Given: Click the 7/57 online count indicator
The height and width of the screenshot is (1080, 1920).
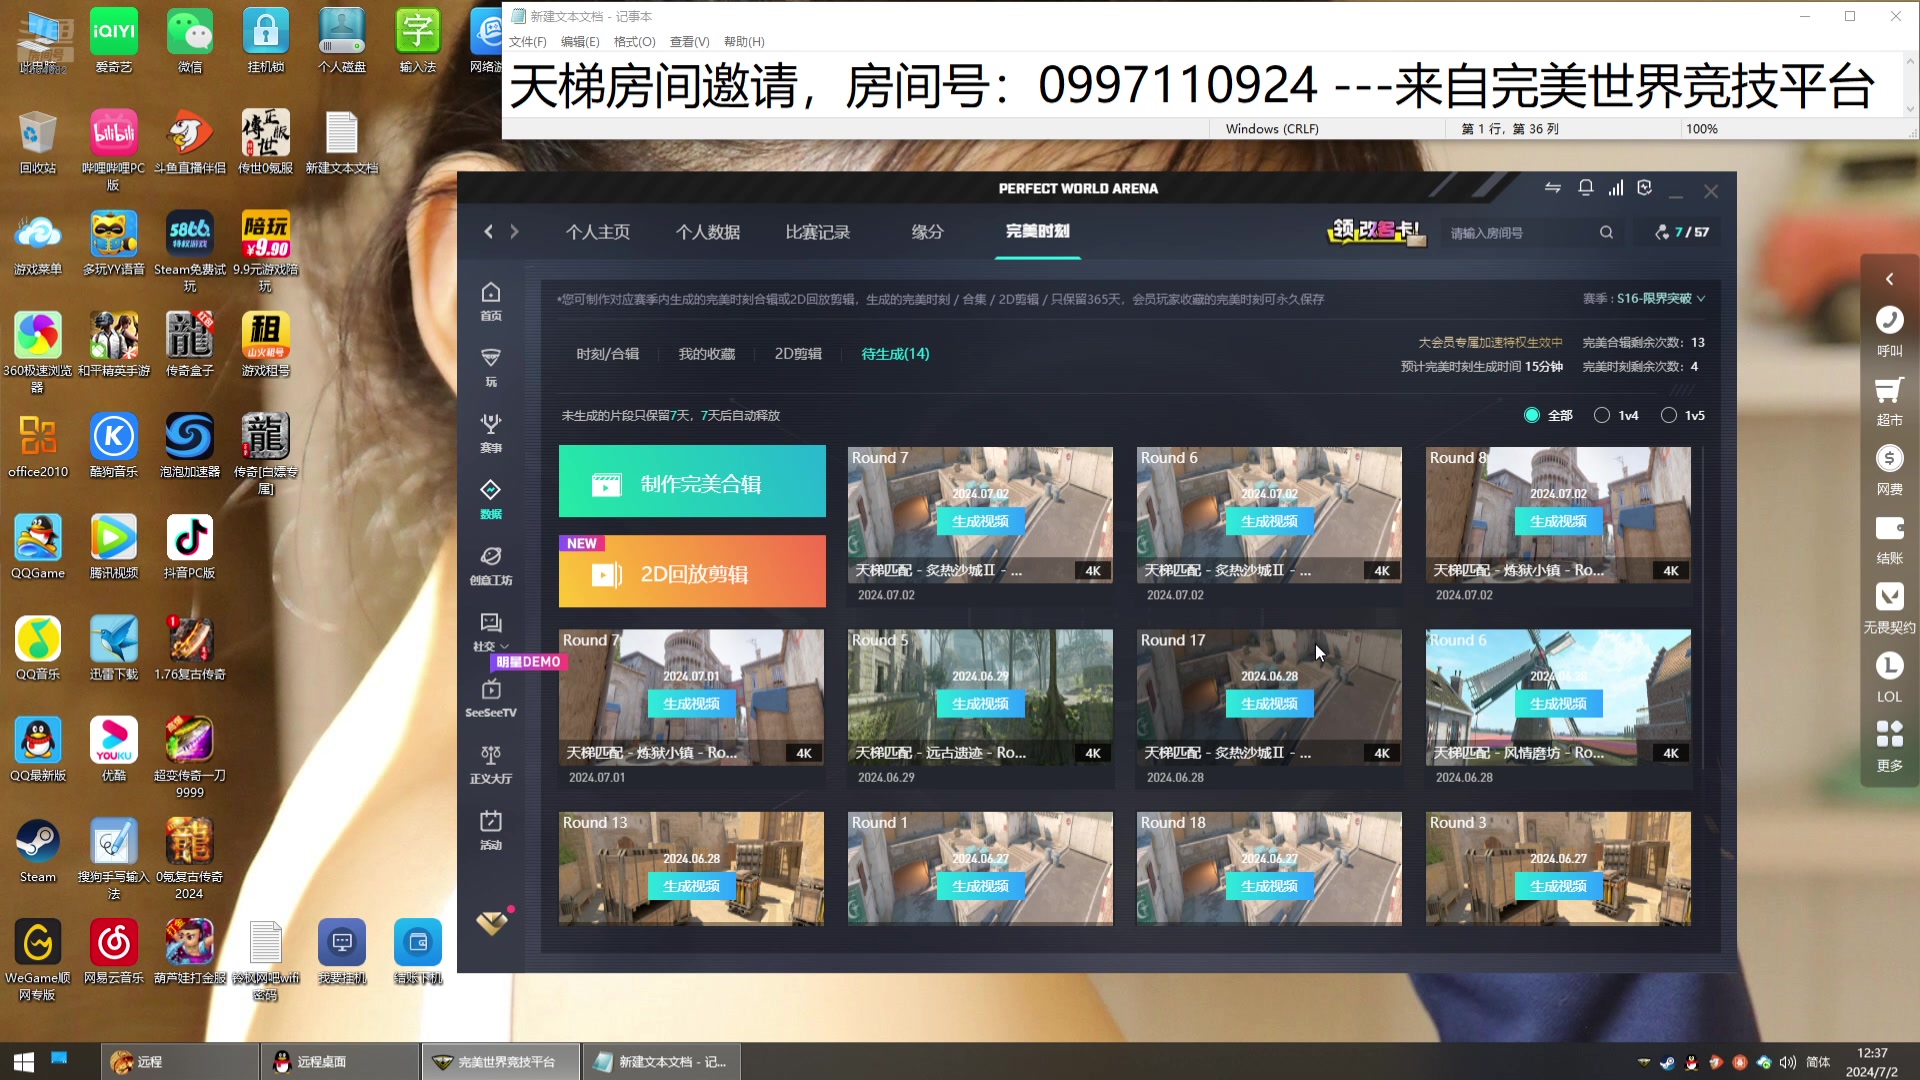Looking at the screenshot, I should pos(1682,232).
